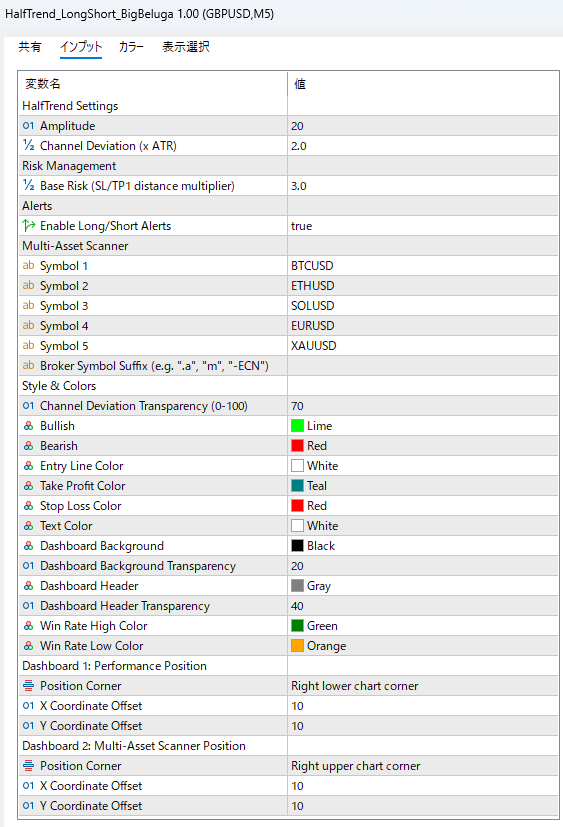Switch to the カラー tab
This screenshot has height=827, width=563.
point(131,47)
